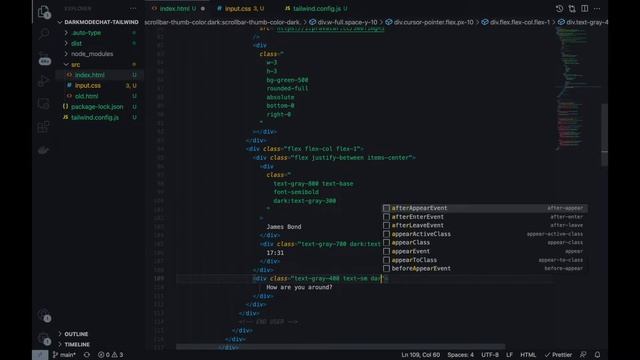Open Accounts icon in activity bar

coord(44,315)
